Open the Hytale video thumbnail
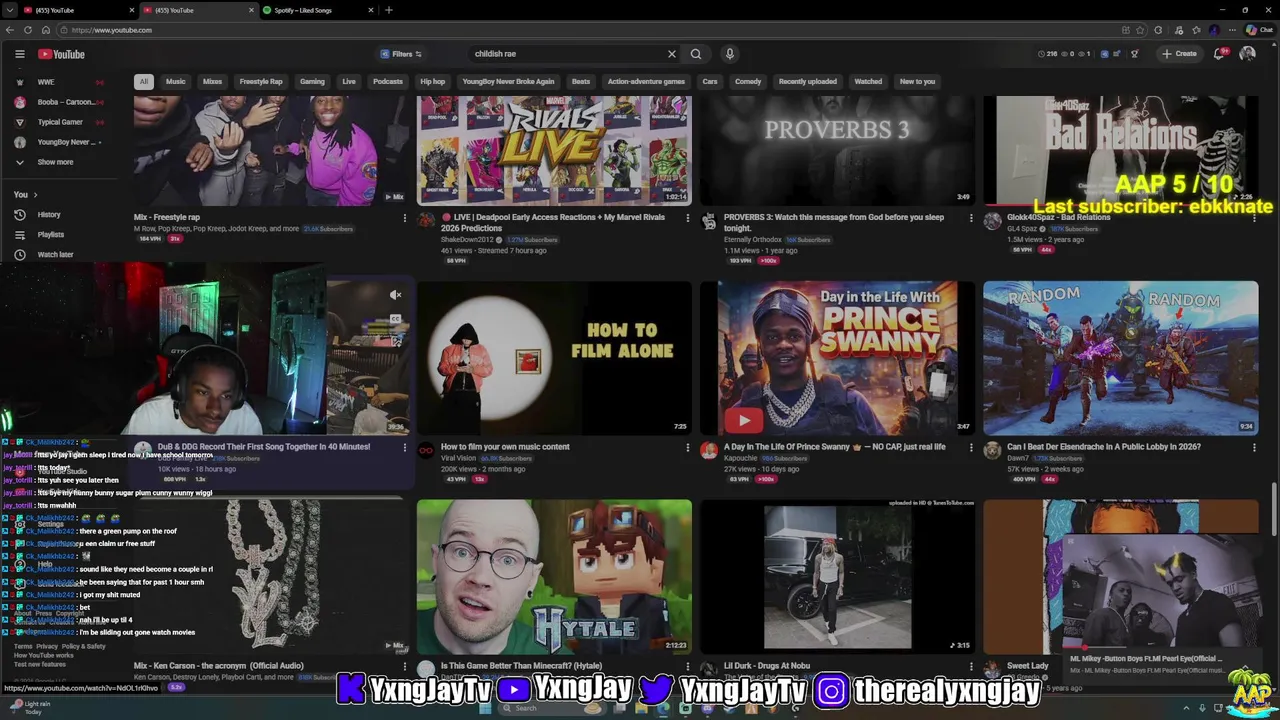Viewport: 1280px width, 720px height. click(554, 577)
